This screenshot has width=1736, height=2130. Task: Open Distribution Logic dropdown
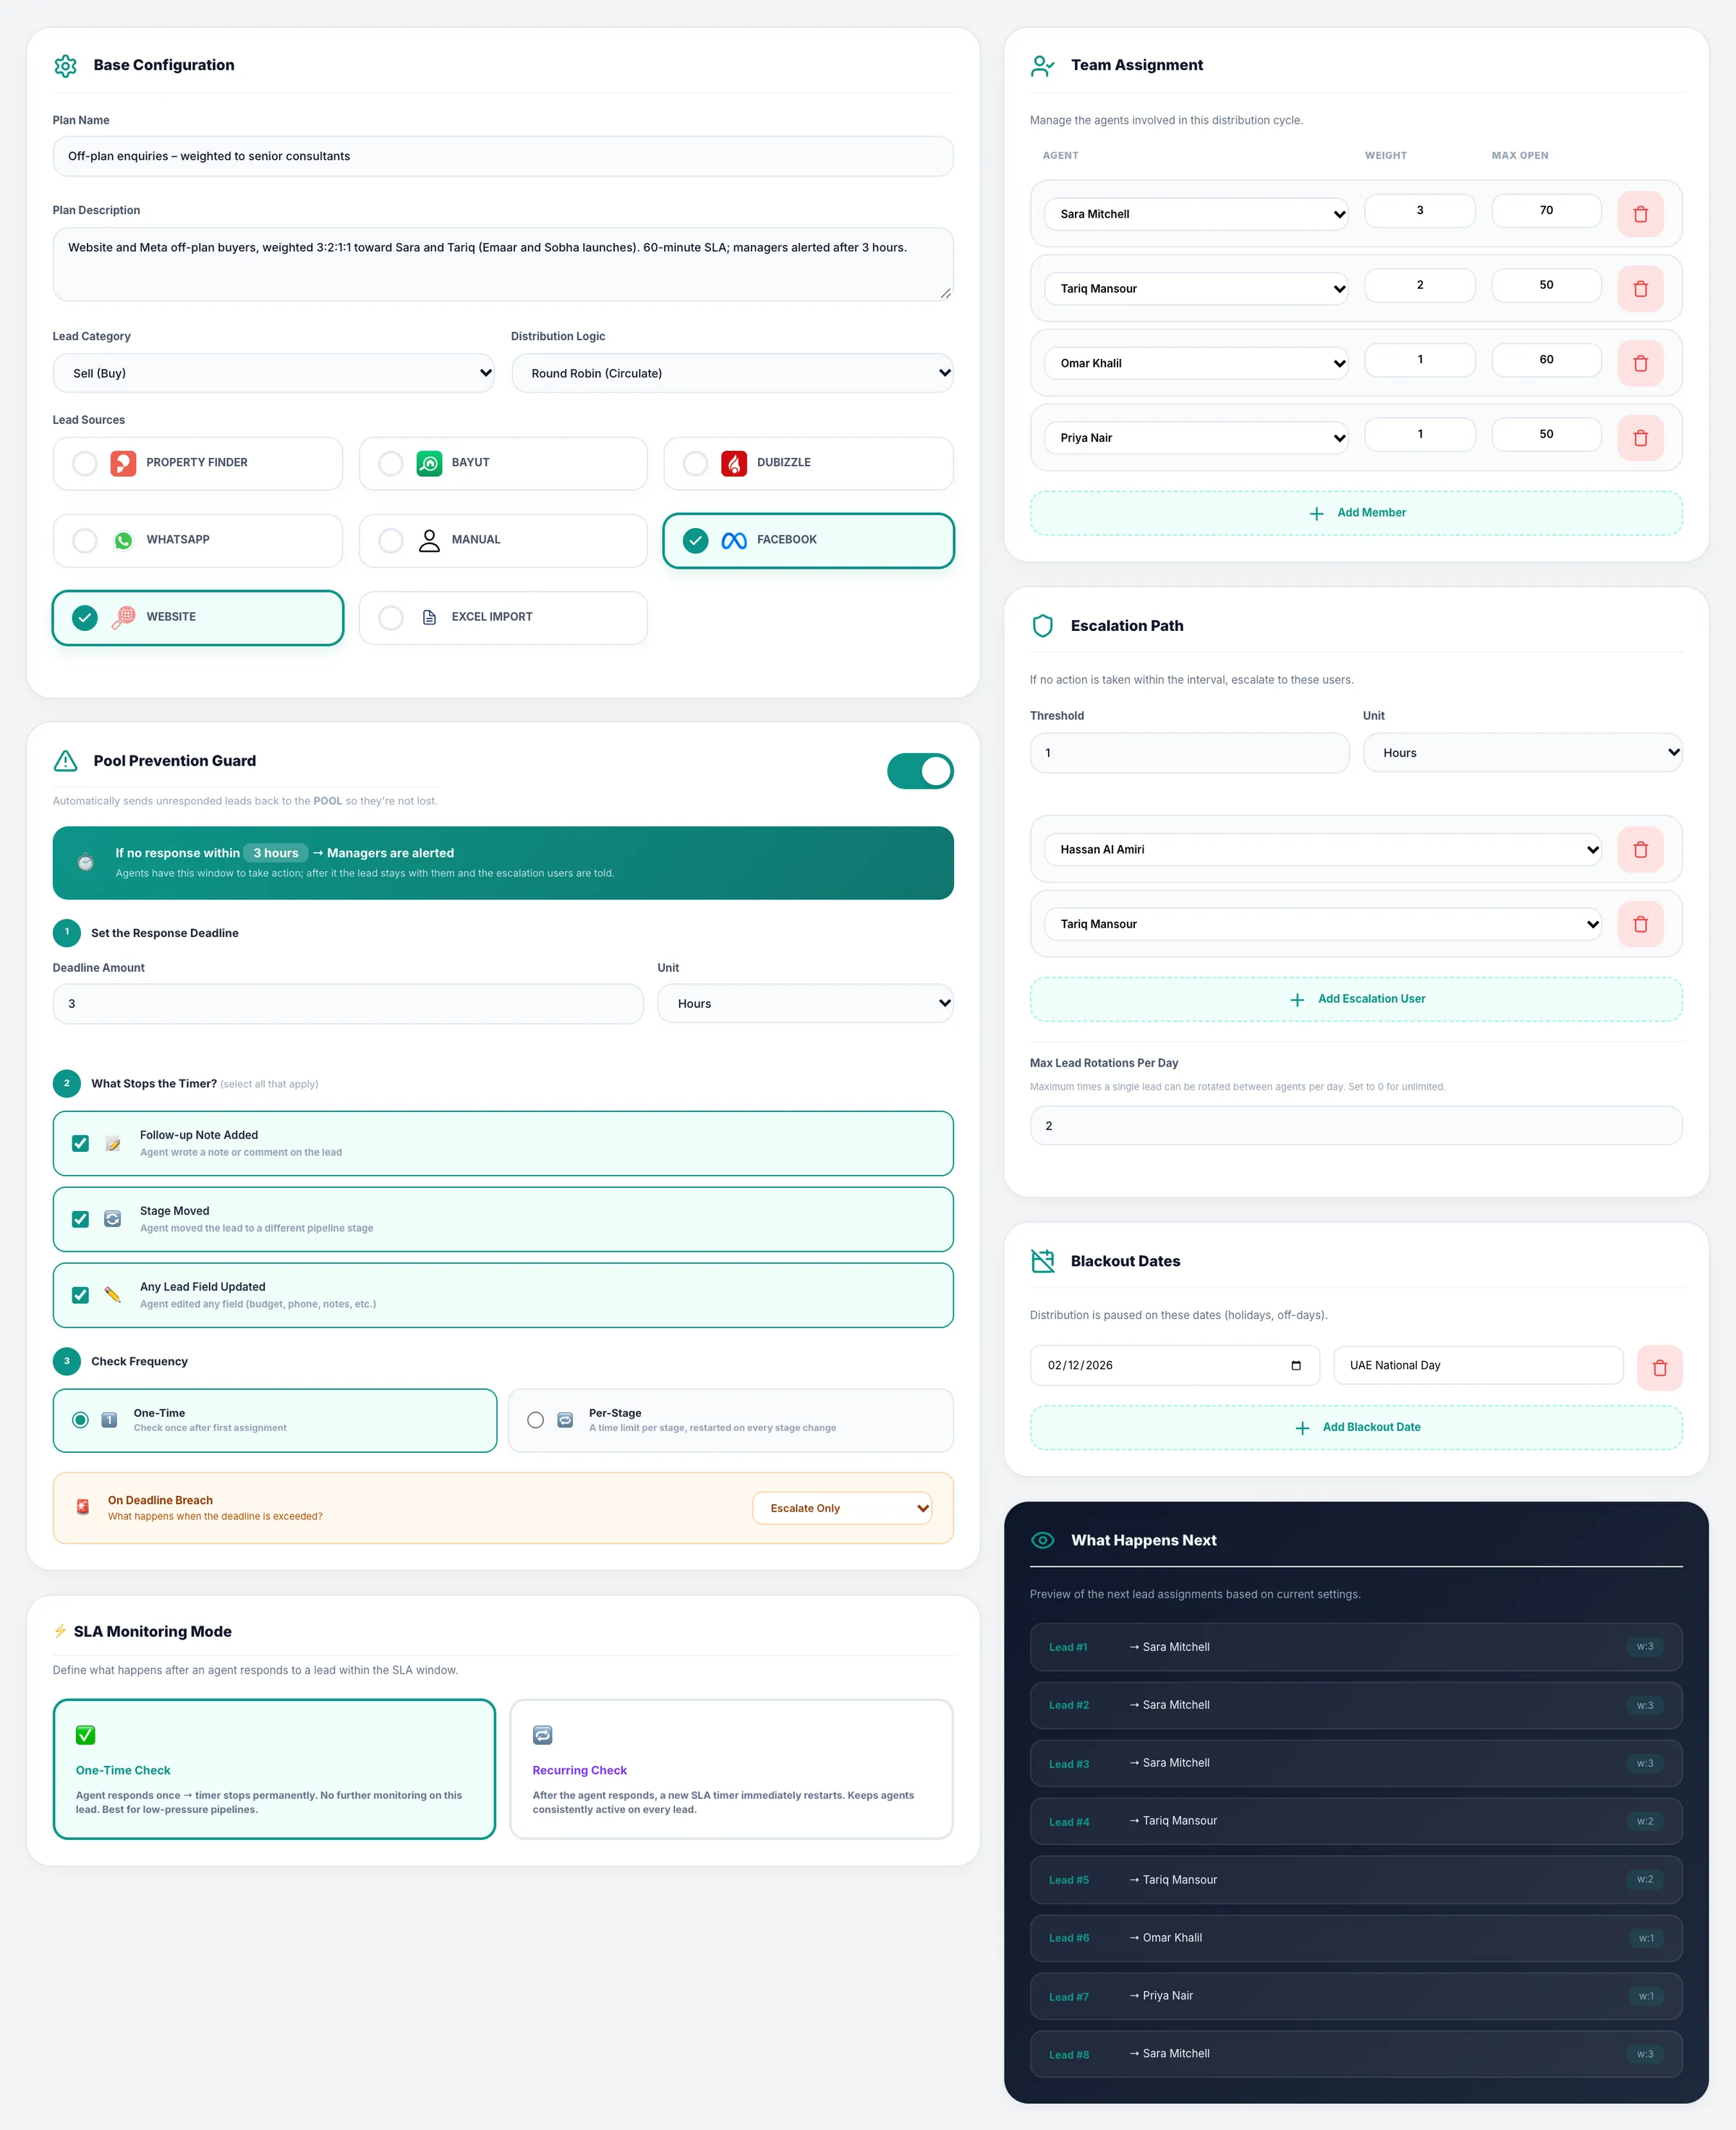click(732, 373)
